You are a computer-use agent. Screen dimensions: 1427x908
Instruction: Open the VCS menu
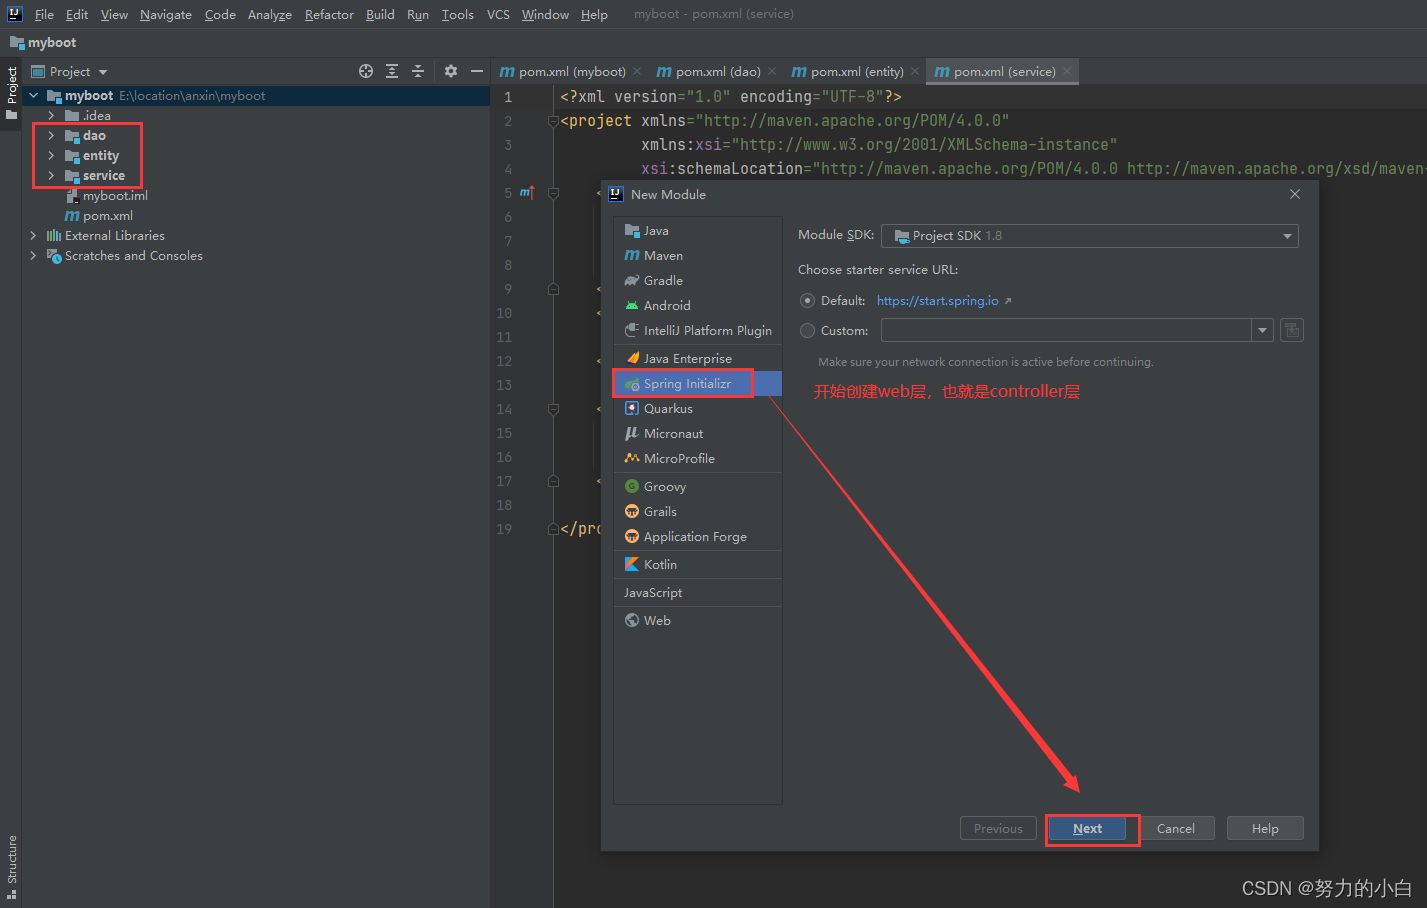498,15
